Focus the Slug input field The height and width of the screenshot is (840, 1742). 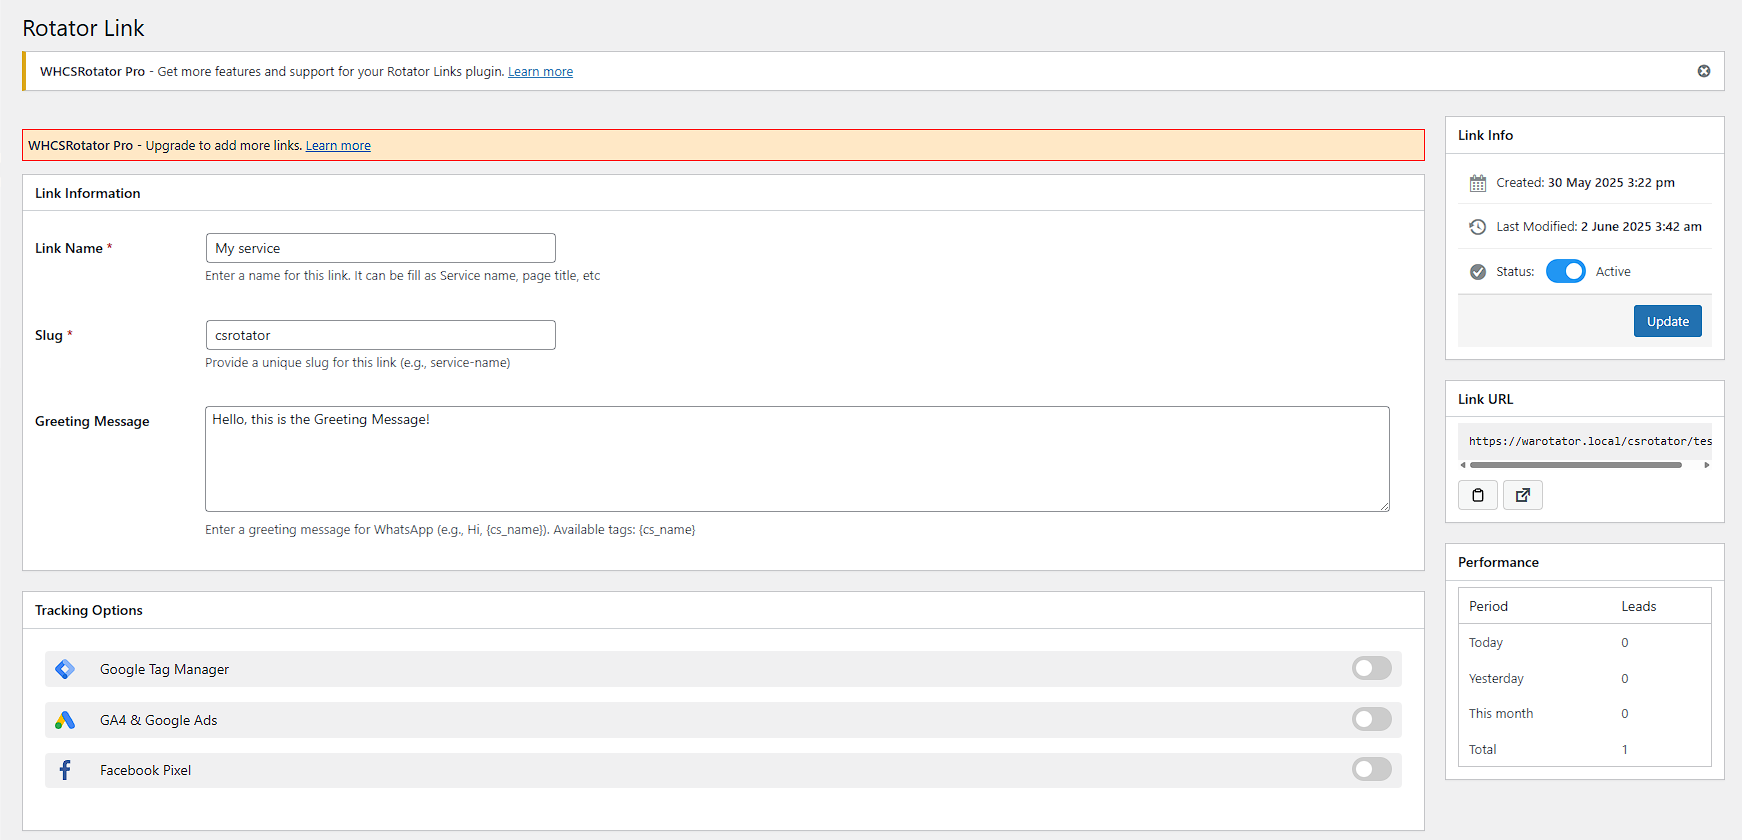381,335
